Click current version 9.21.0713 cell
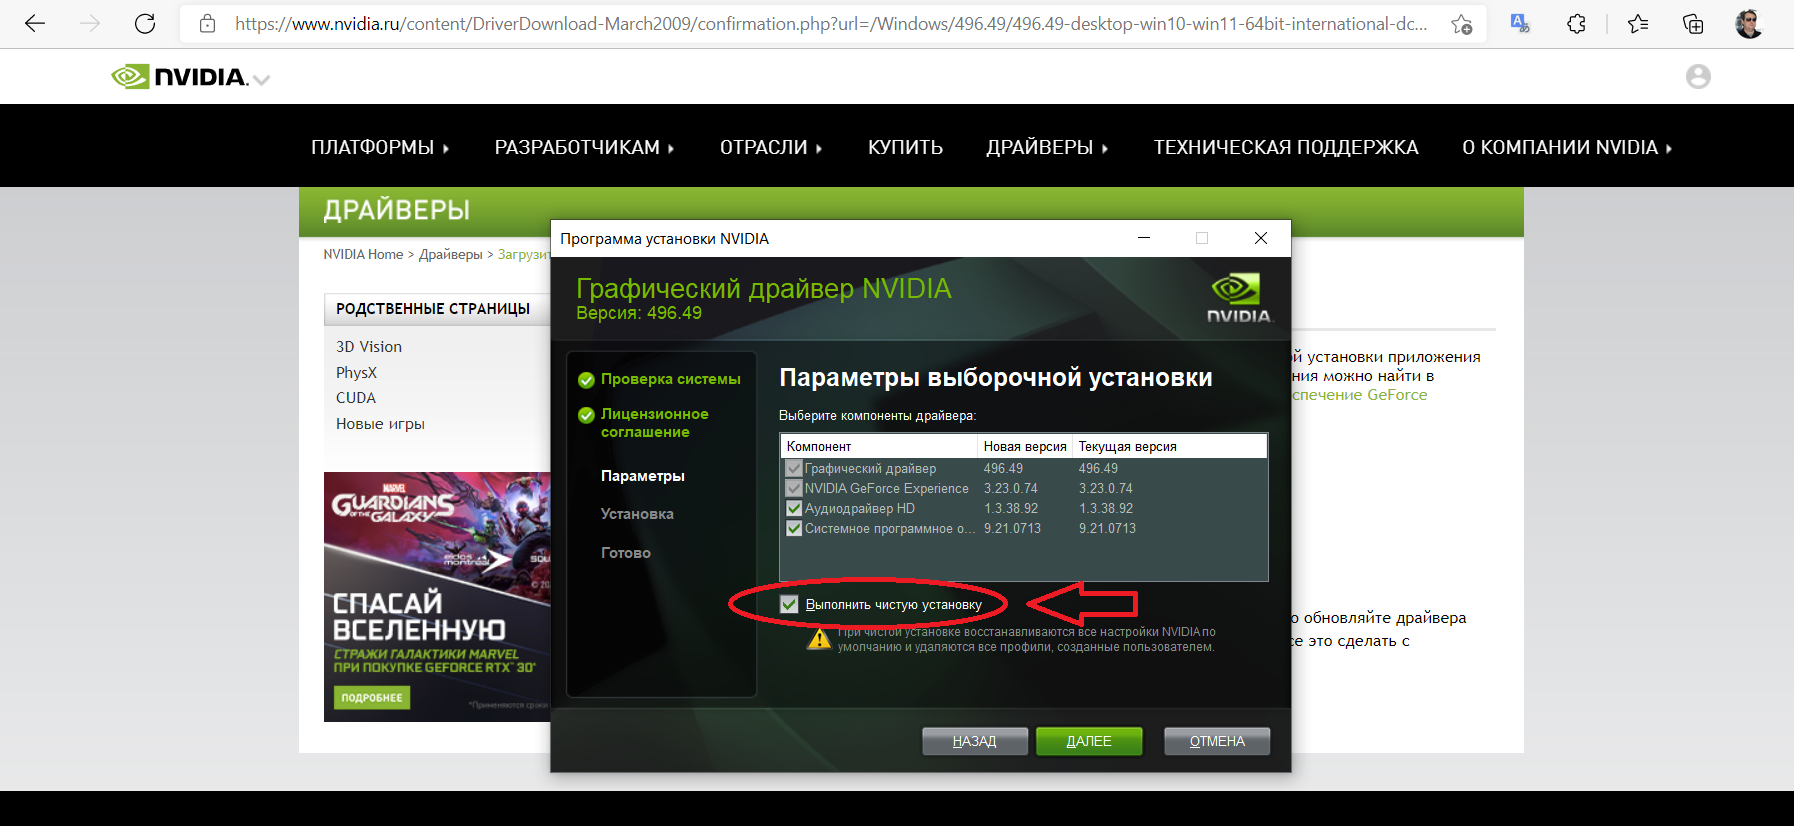Image resolution: width=1794 pixels, height=826 pixels. (x=1107, y=528)
